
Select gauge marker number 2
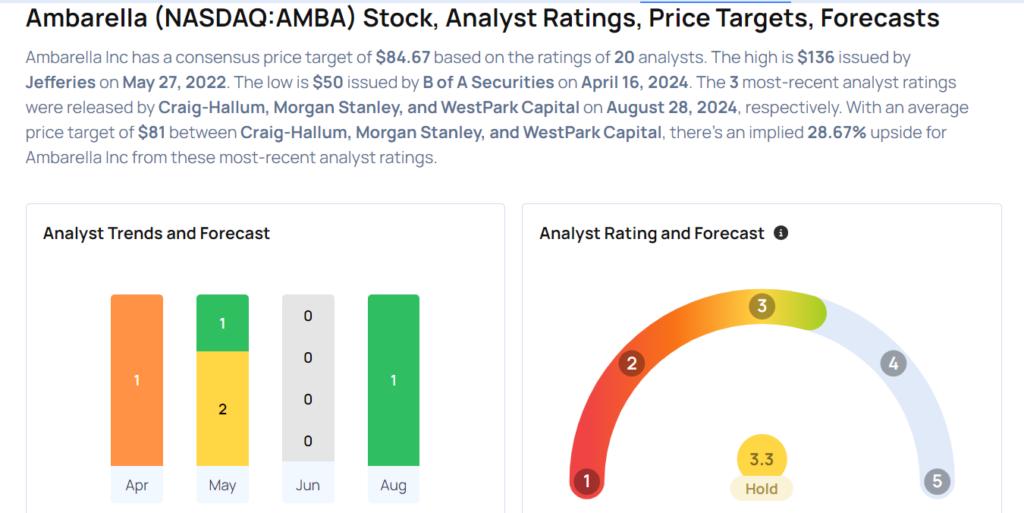[632, 364]
